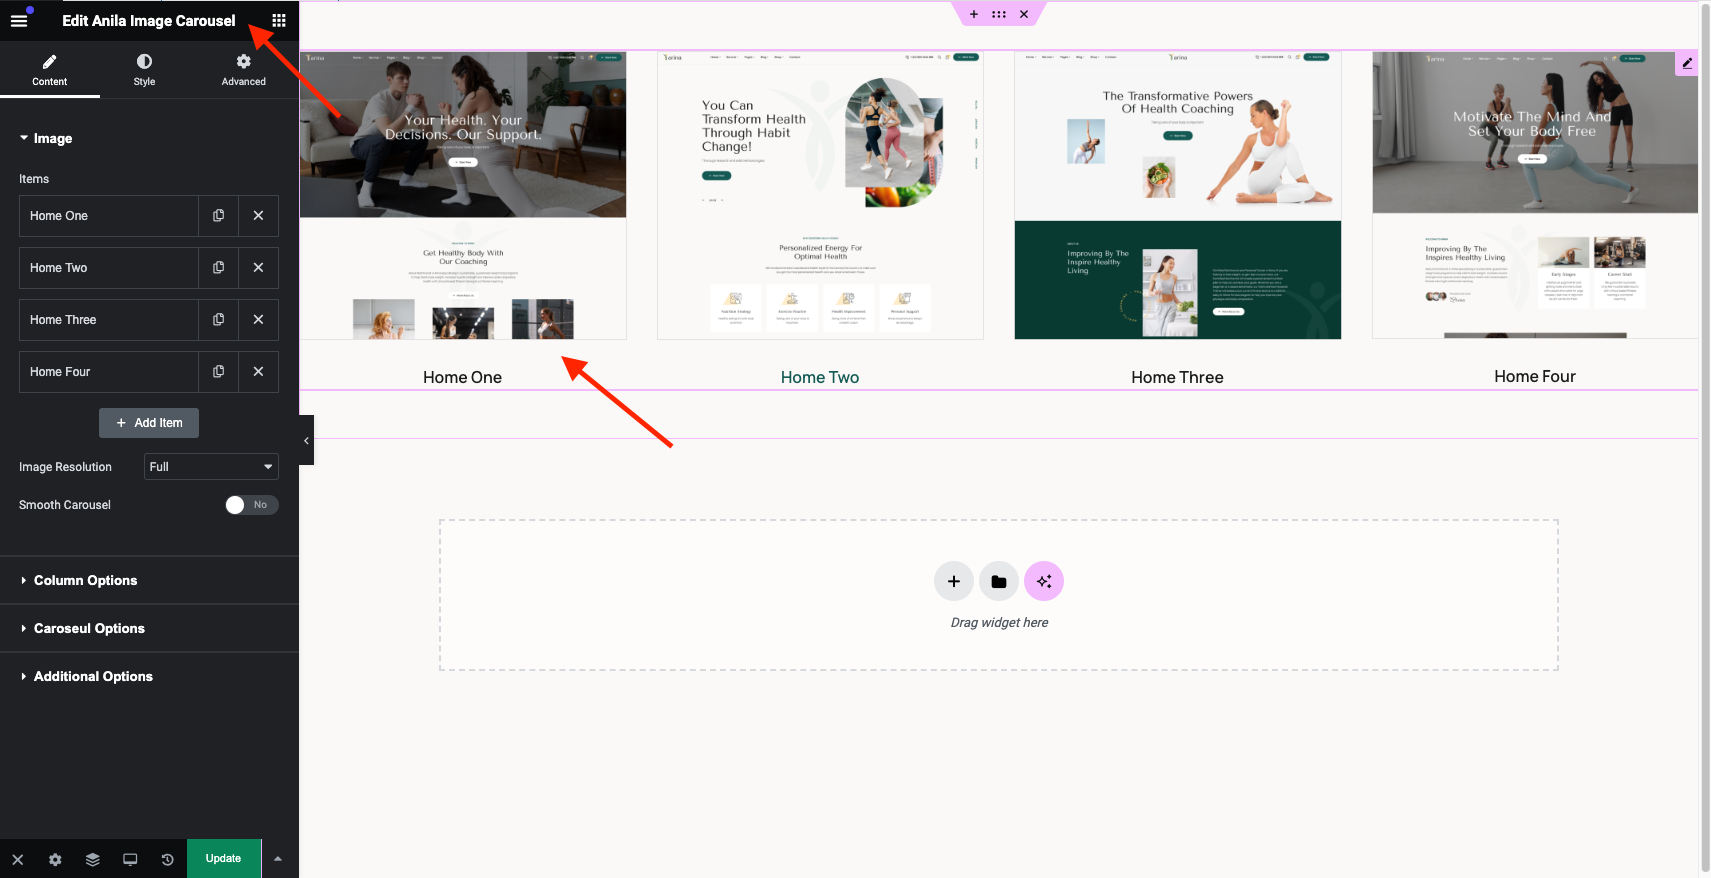Expand the Caroseul Options section
The image size is (1711, 878).
coord(89,628)
